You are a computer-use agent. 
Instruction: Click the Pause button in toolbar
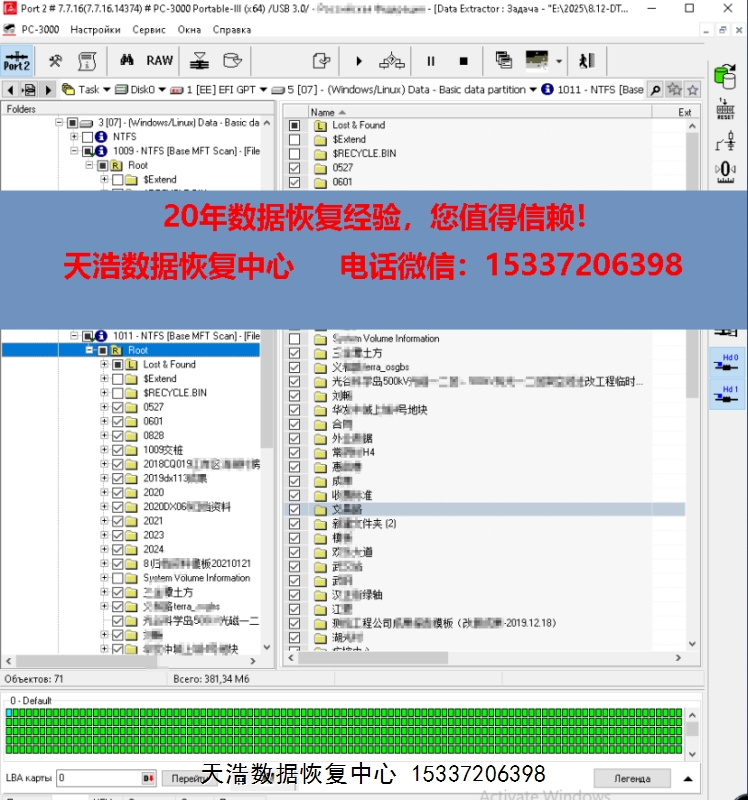tap(431, 61)
